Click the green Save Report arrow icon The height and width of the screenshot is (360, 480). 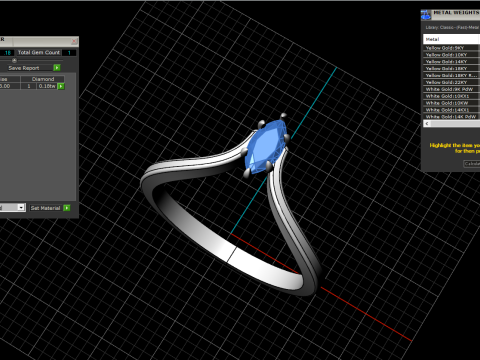57,68
